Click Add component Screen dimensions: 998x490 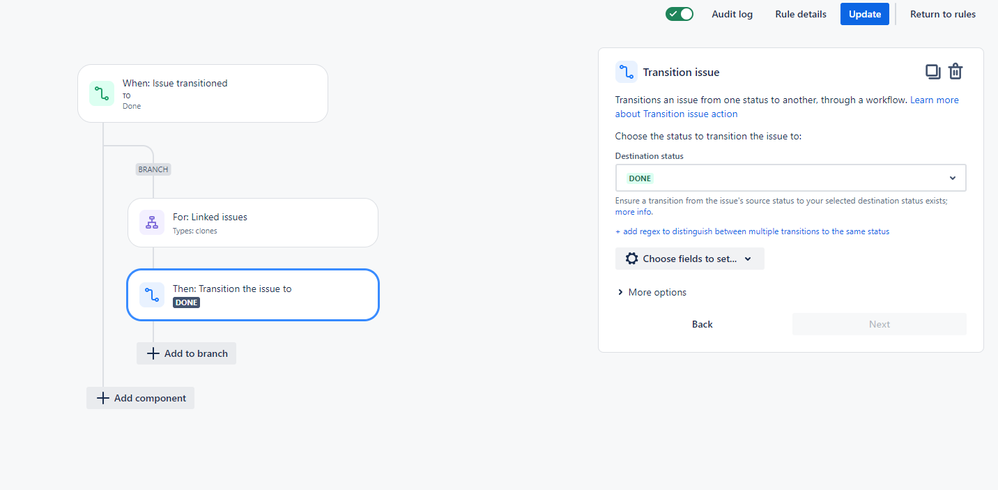tap(141, 398)
